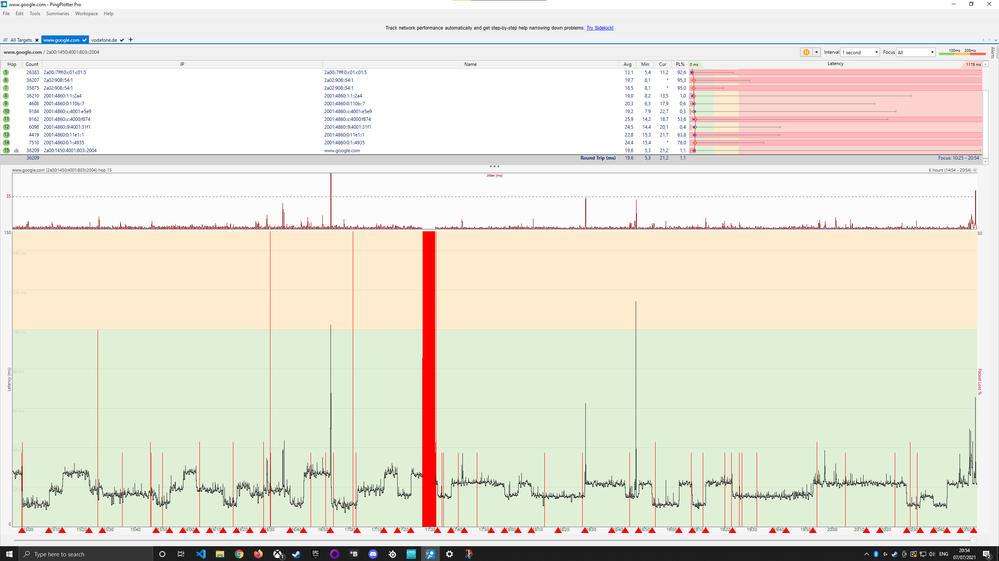Switch to the All Targets tab
The image size is (999, 561).
coord(20,40)
